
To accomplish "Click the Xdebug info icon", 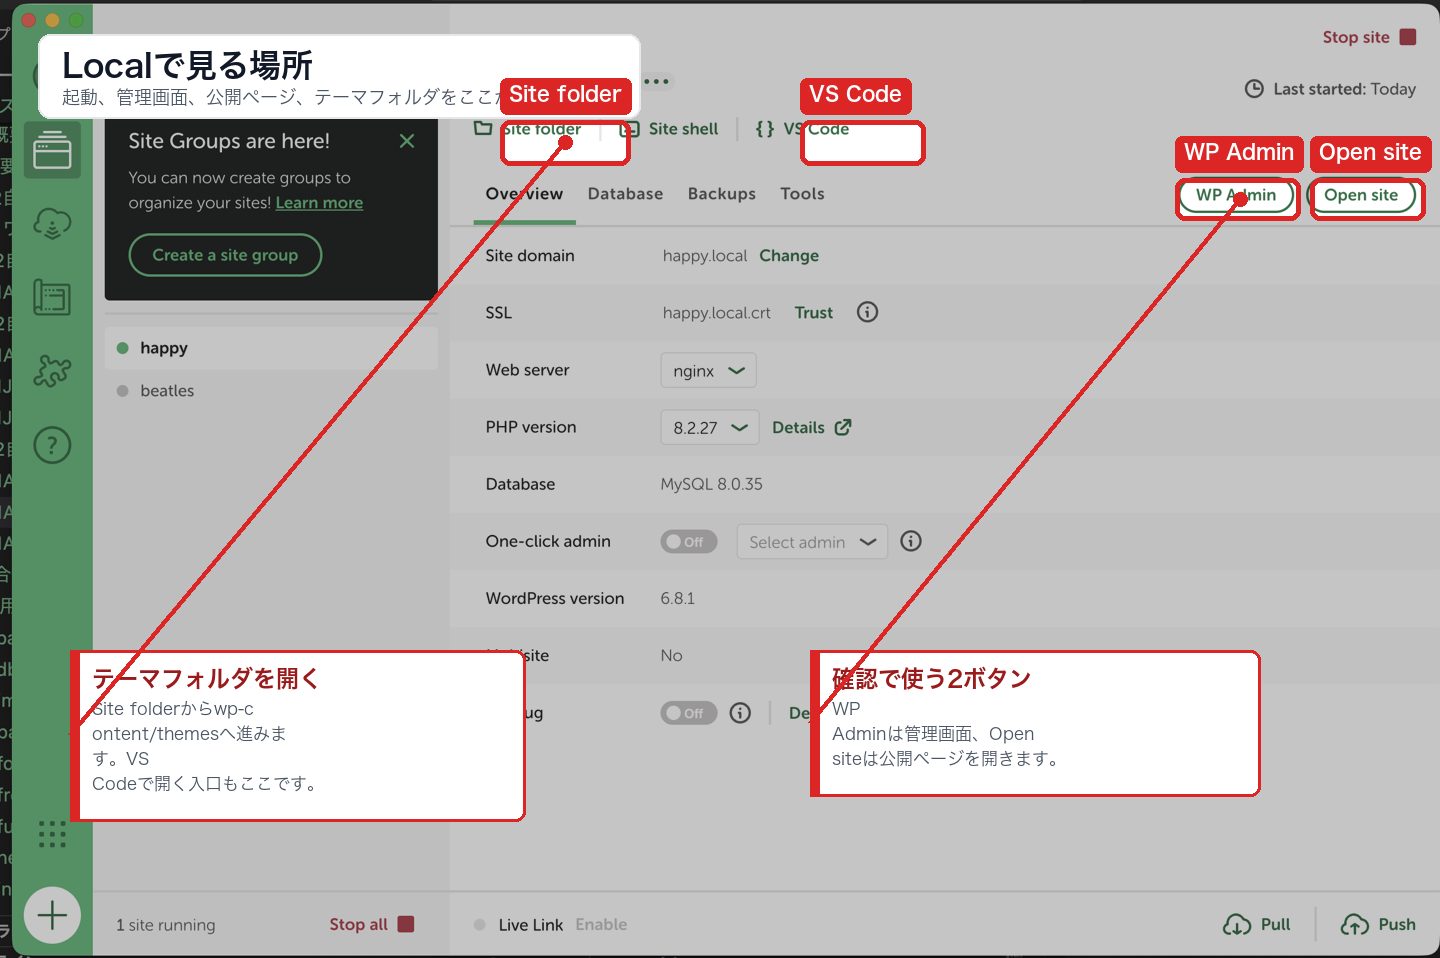I will [x=740, y=713].
